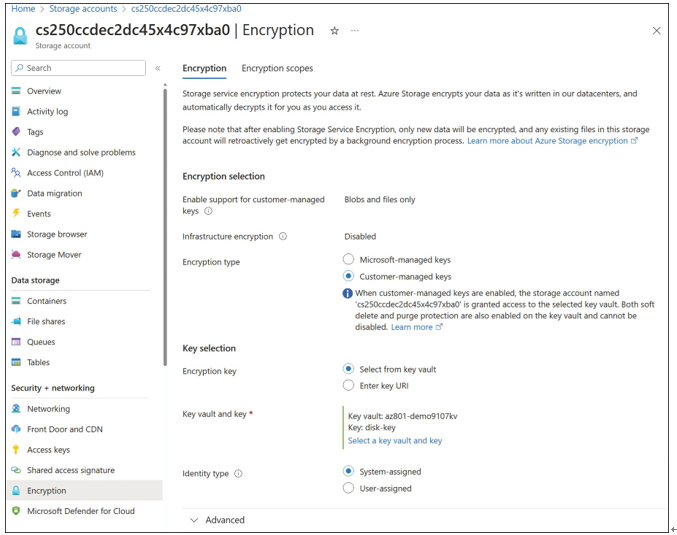Image resolution: width=677 pixels, height=535 pixels.
Task: Click the Diagnose and solve problems icon
Action: point(16,152)
